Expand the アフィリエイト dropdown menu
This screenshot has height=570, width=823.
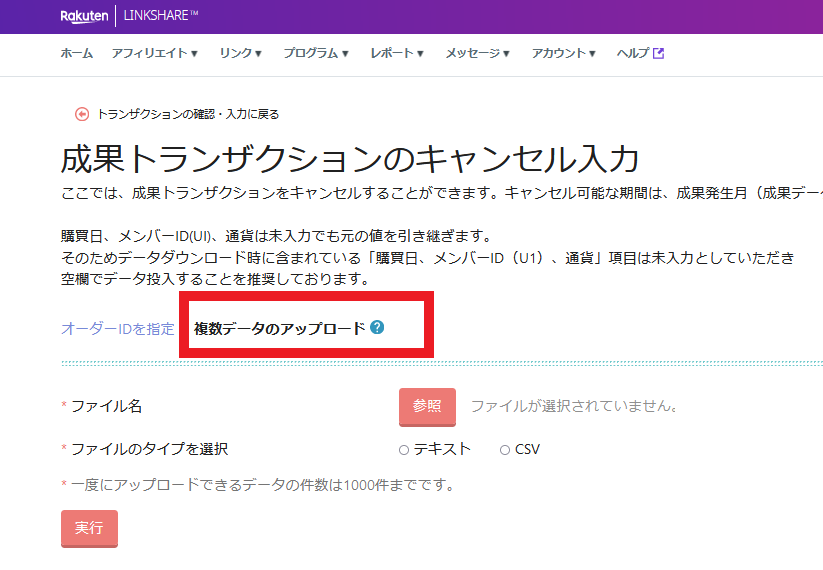pyautogui.click(x=155, y=54)
